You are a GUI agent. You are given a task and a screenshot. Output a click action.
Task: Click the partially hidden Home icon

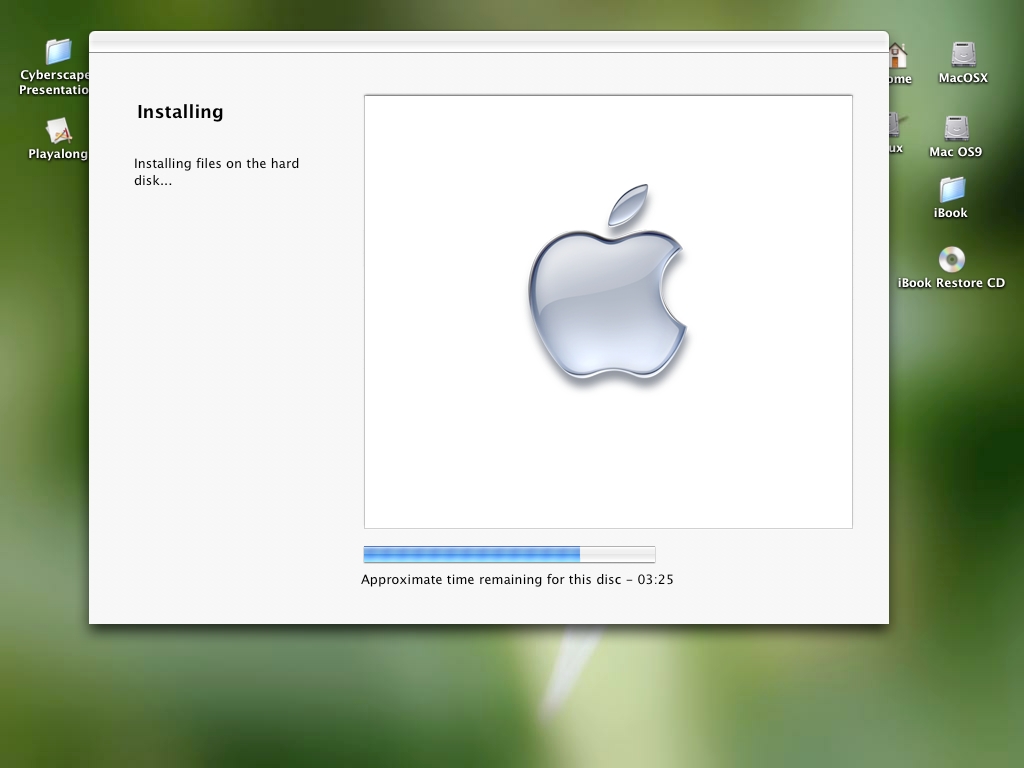[898, 55]
